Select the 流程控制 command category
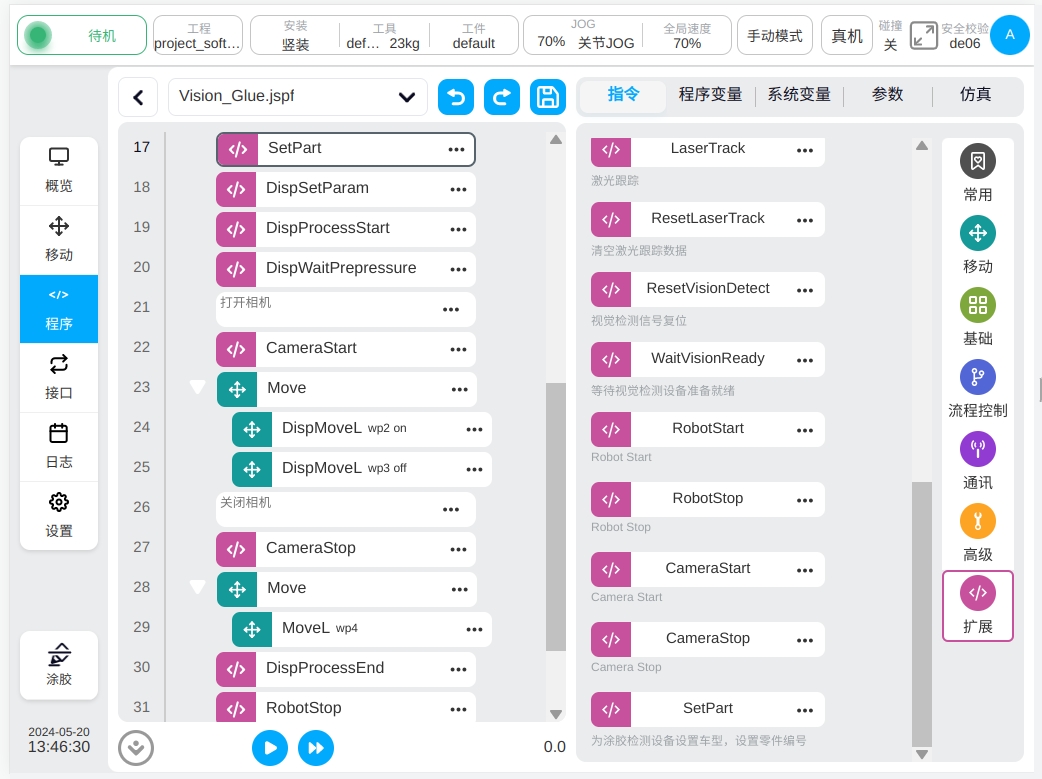The width and height of the screenshot is (1042, 779). (977, 389)
